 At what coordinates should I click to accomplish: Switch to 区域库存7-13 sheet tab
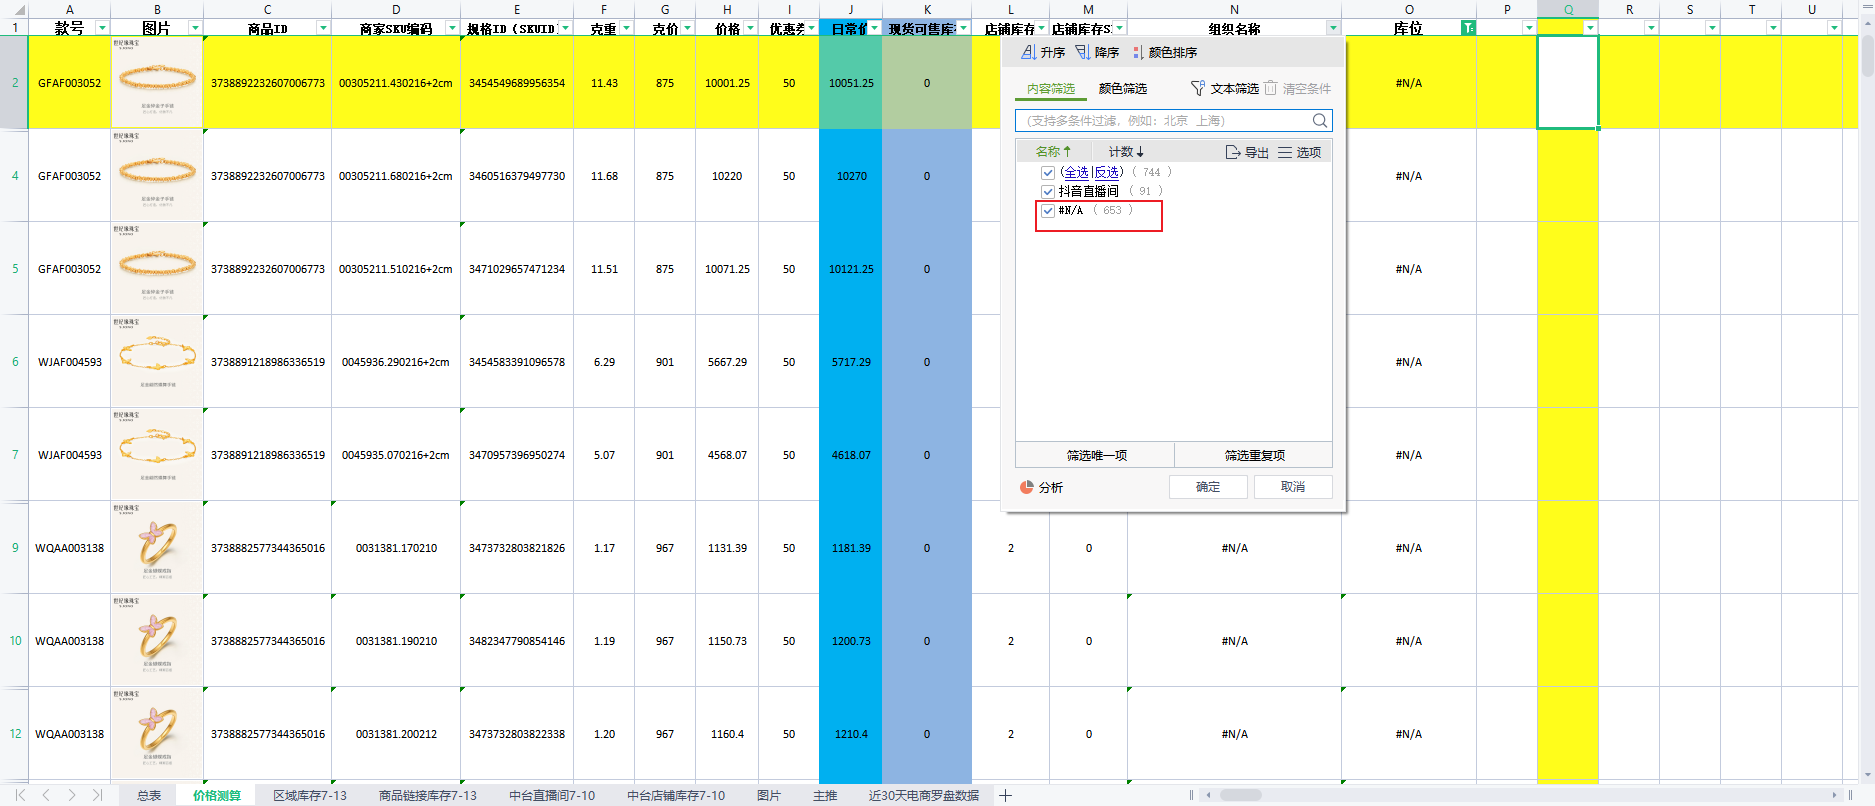click(309, 795)
